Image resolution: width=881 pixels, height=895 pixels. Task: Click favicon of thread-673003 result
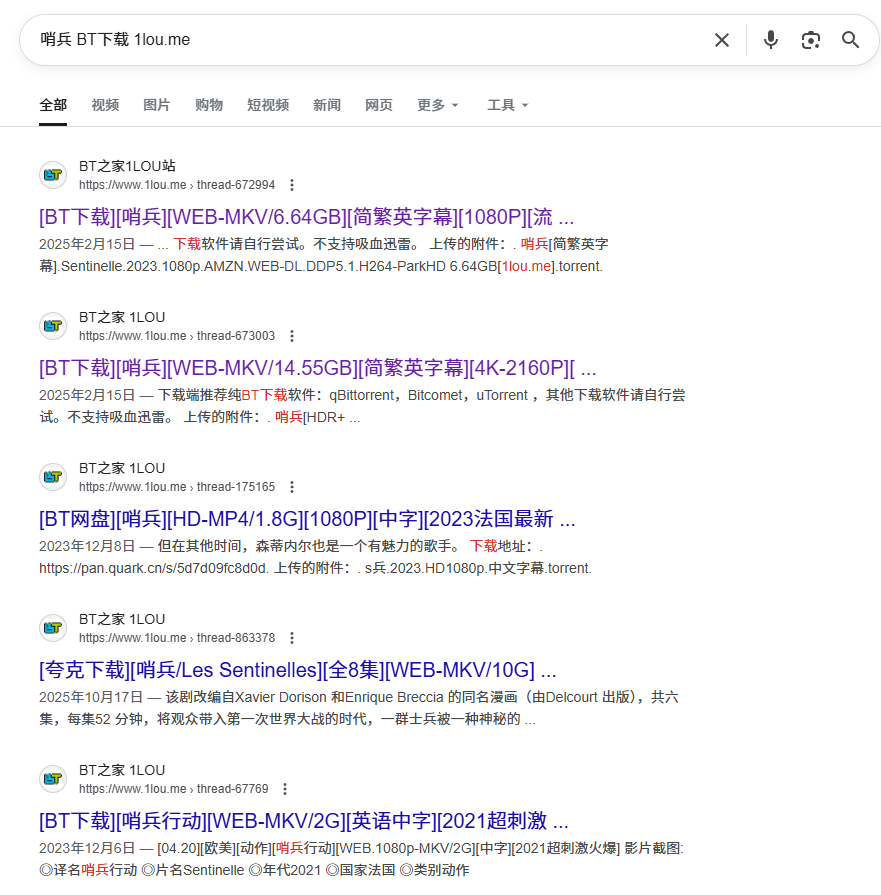(x=53, y=326)
